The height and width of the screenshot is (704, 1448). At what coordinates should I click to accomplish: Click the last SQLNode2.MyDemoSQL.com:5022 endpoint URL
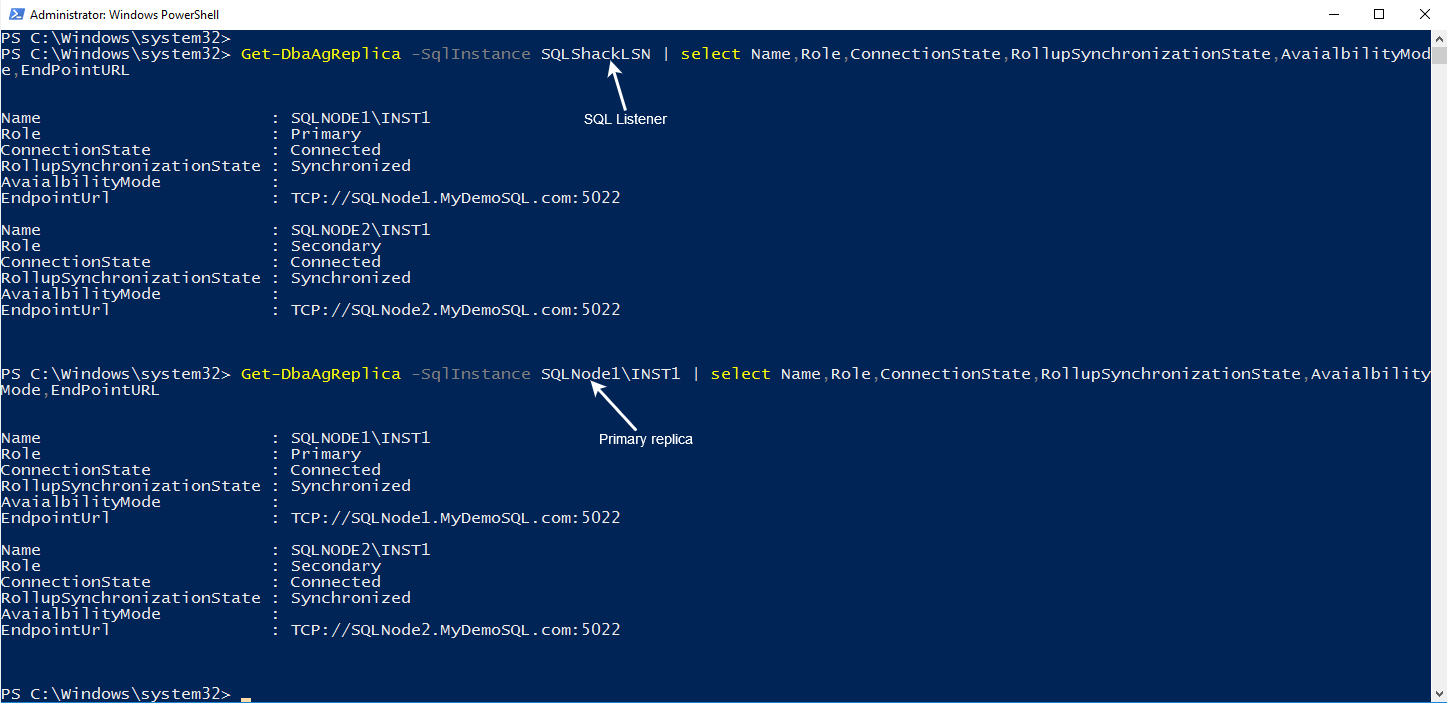(455, 630)
